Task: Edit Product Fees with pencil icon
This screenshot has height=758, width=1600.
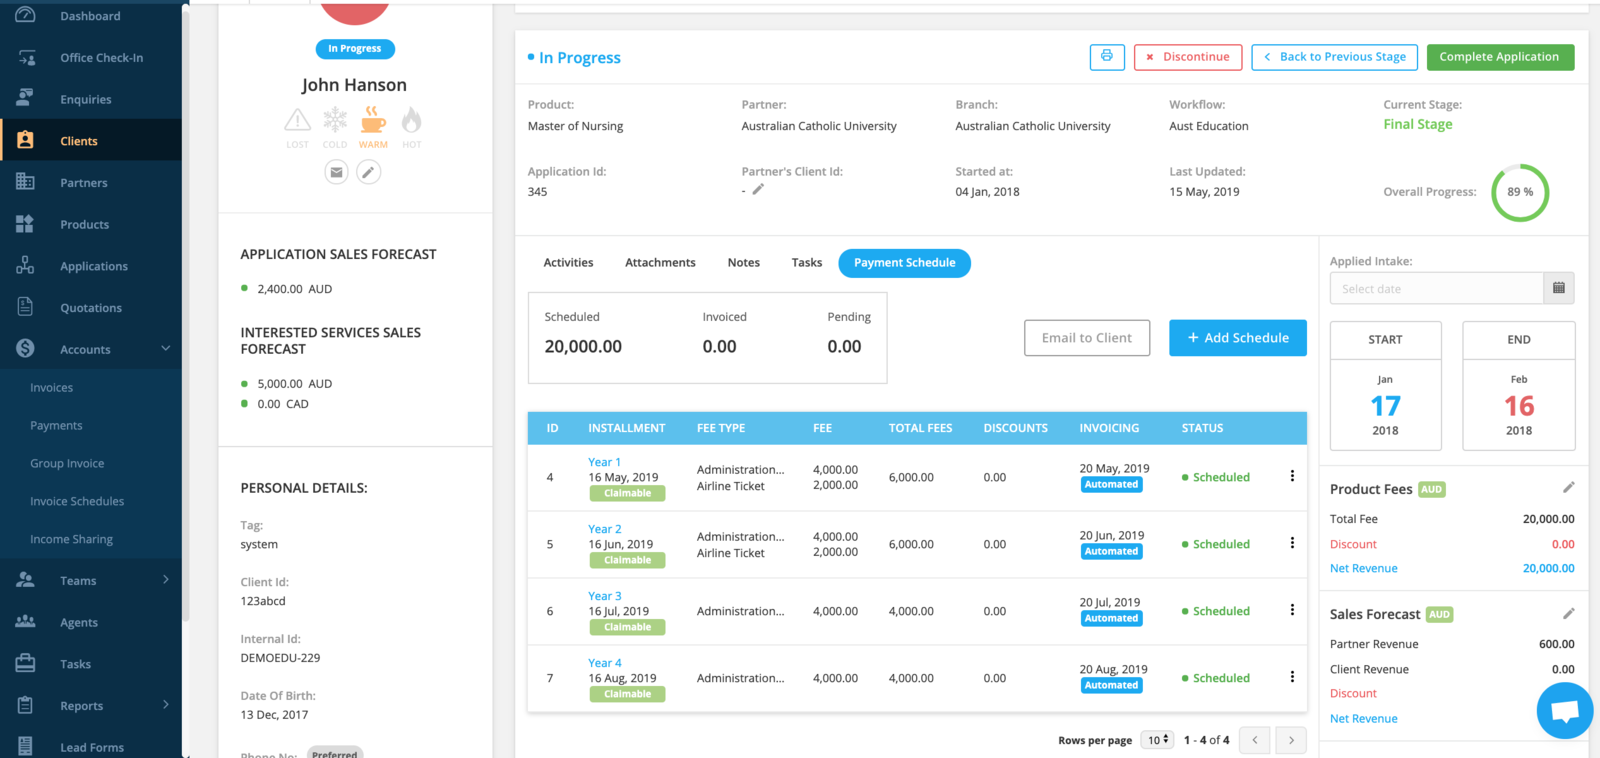Action: click(x=1568, y=488)
